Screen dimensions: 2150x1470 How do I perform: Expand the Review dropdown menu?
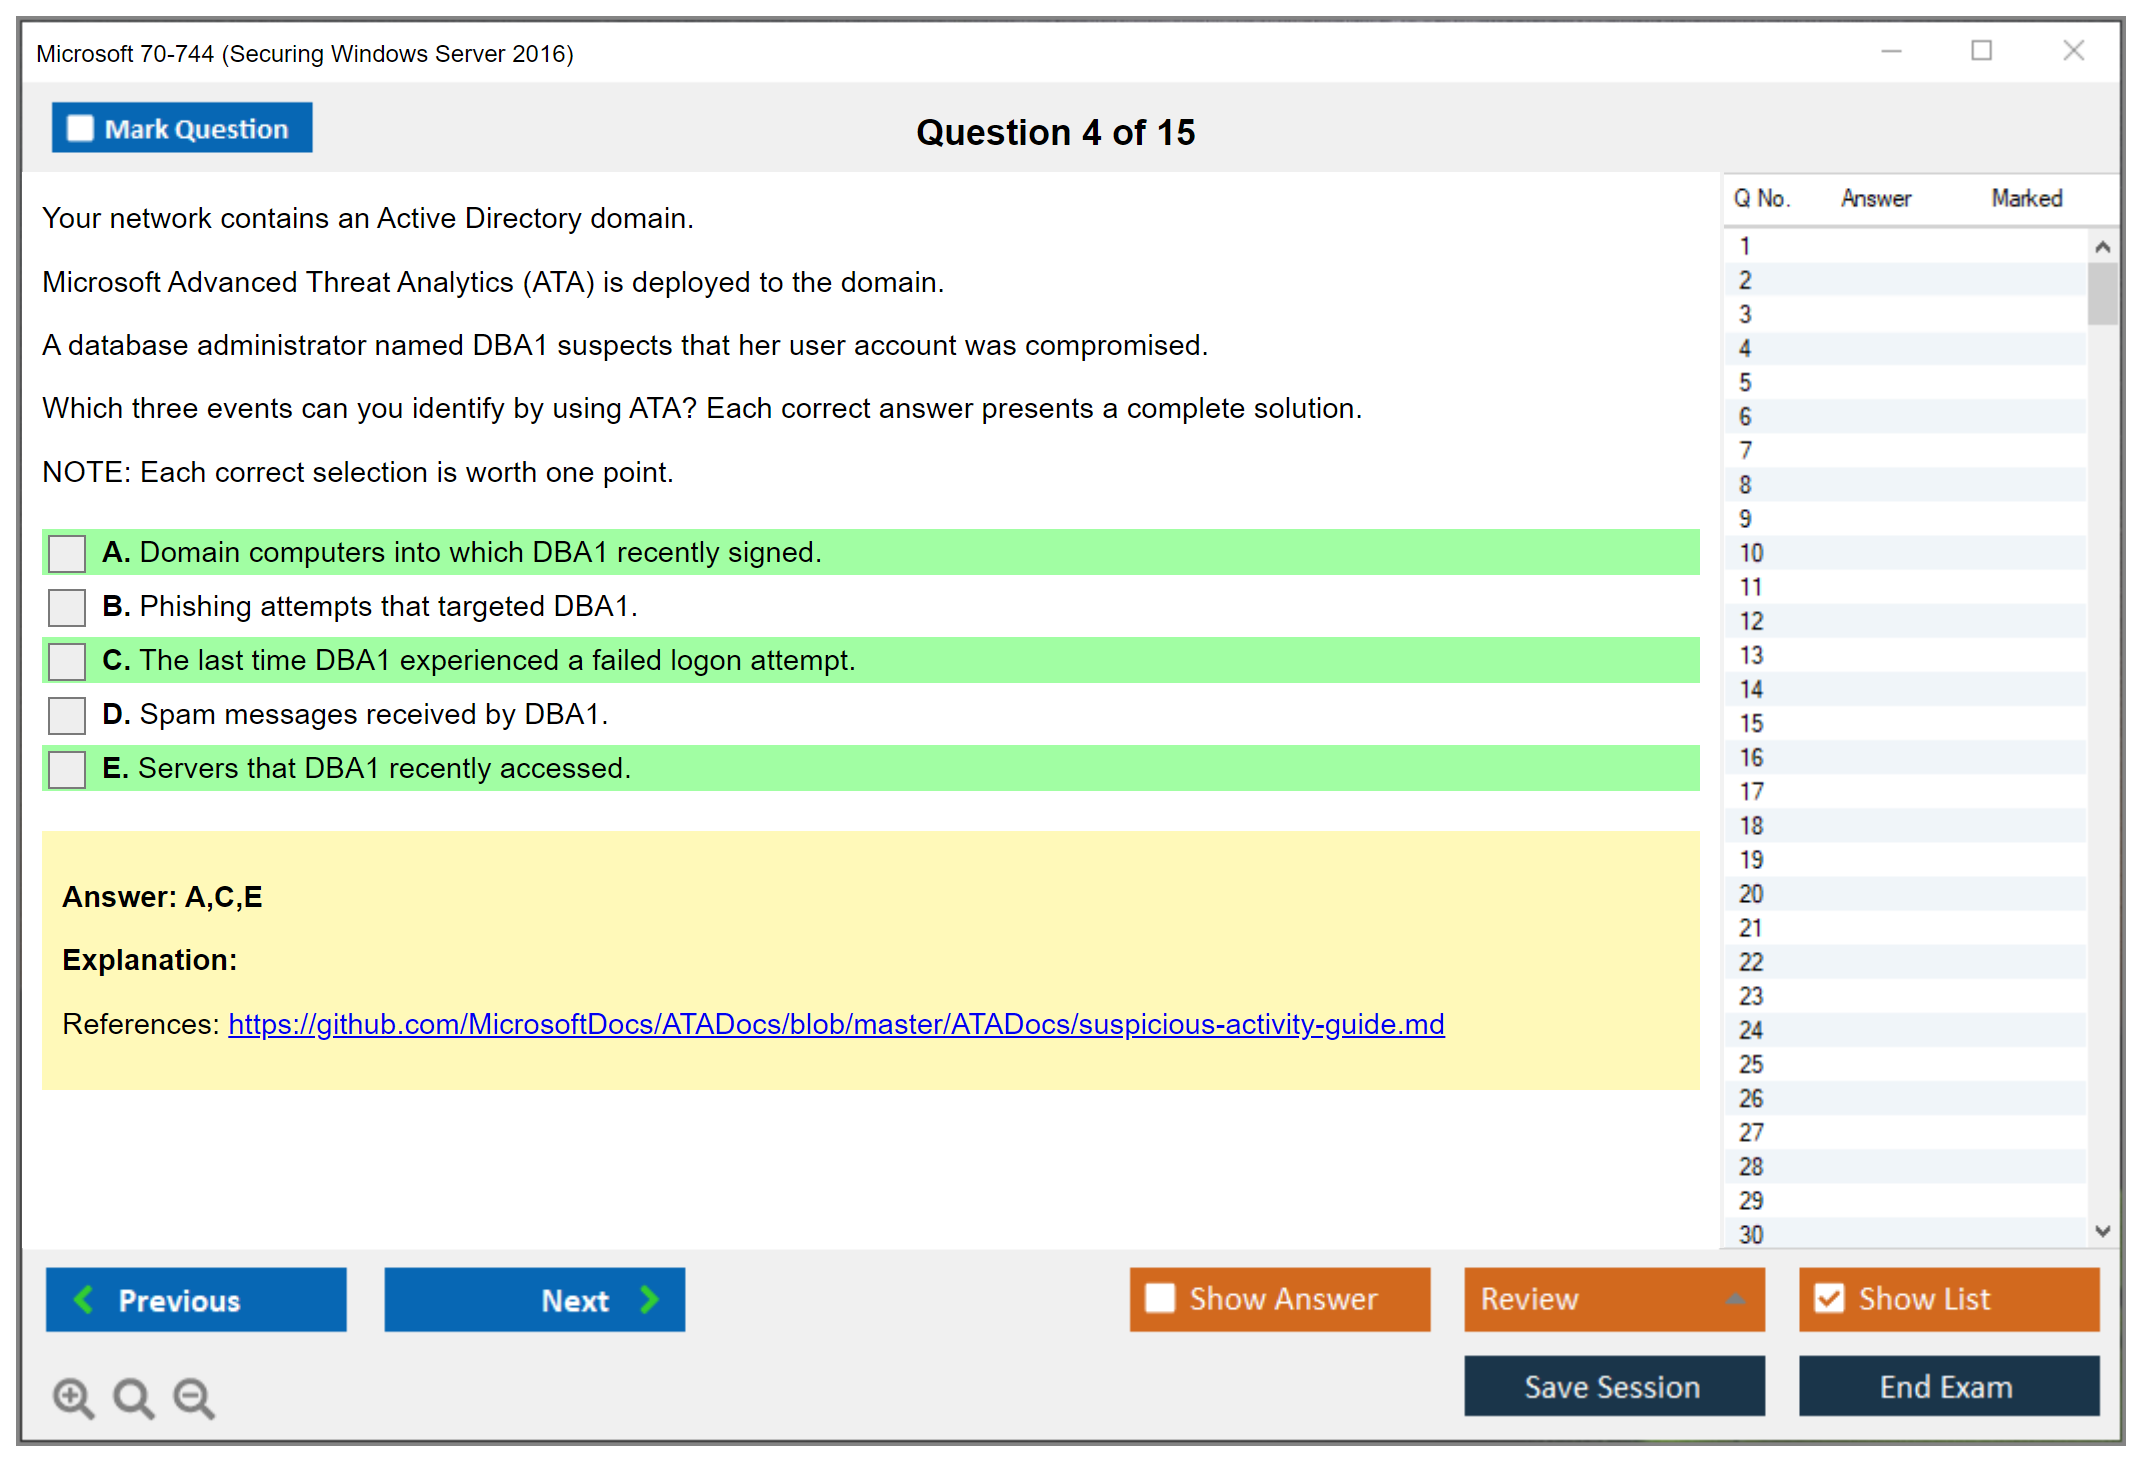[x=1735, y=1299]
